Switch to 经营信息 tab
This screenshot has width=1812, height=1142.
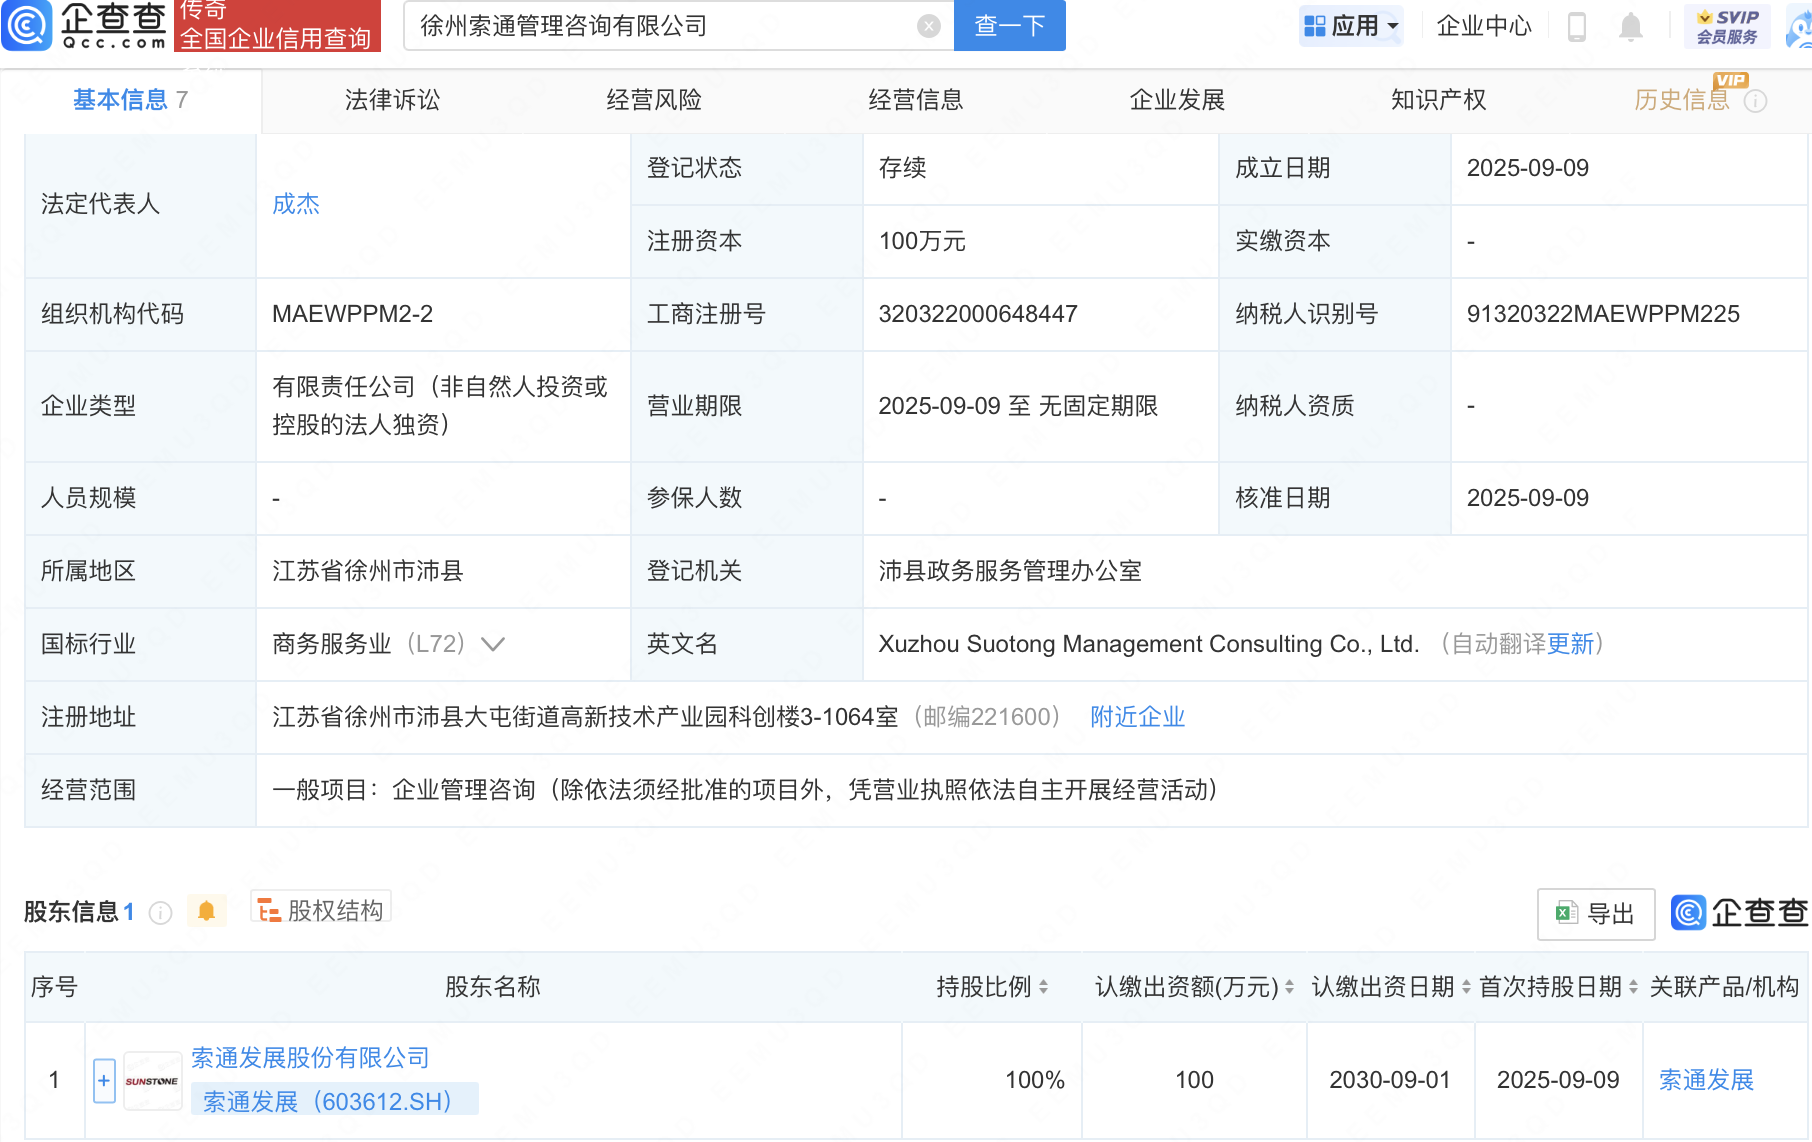pyautogui.click(x=916, y=100)
